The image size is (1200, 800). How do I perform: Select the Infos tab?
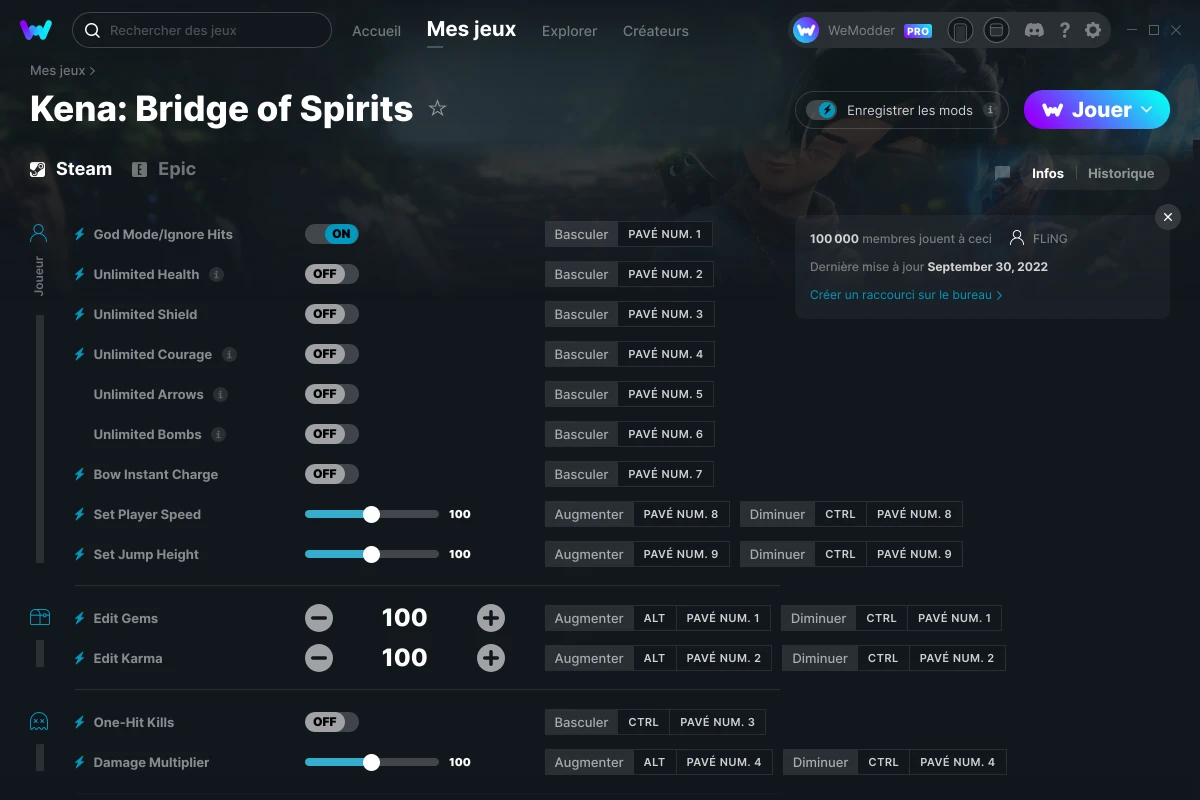(1048, 173)
